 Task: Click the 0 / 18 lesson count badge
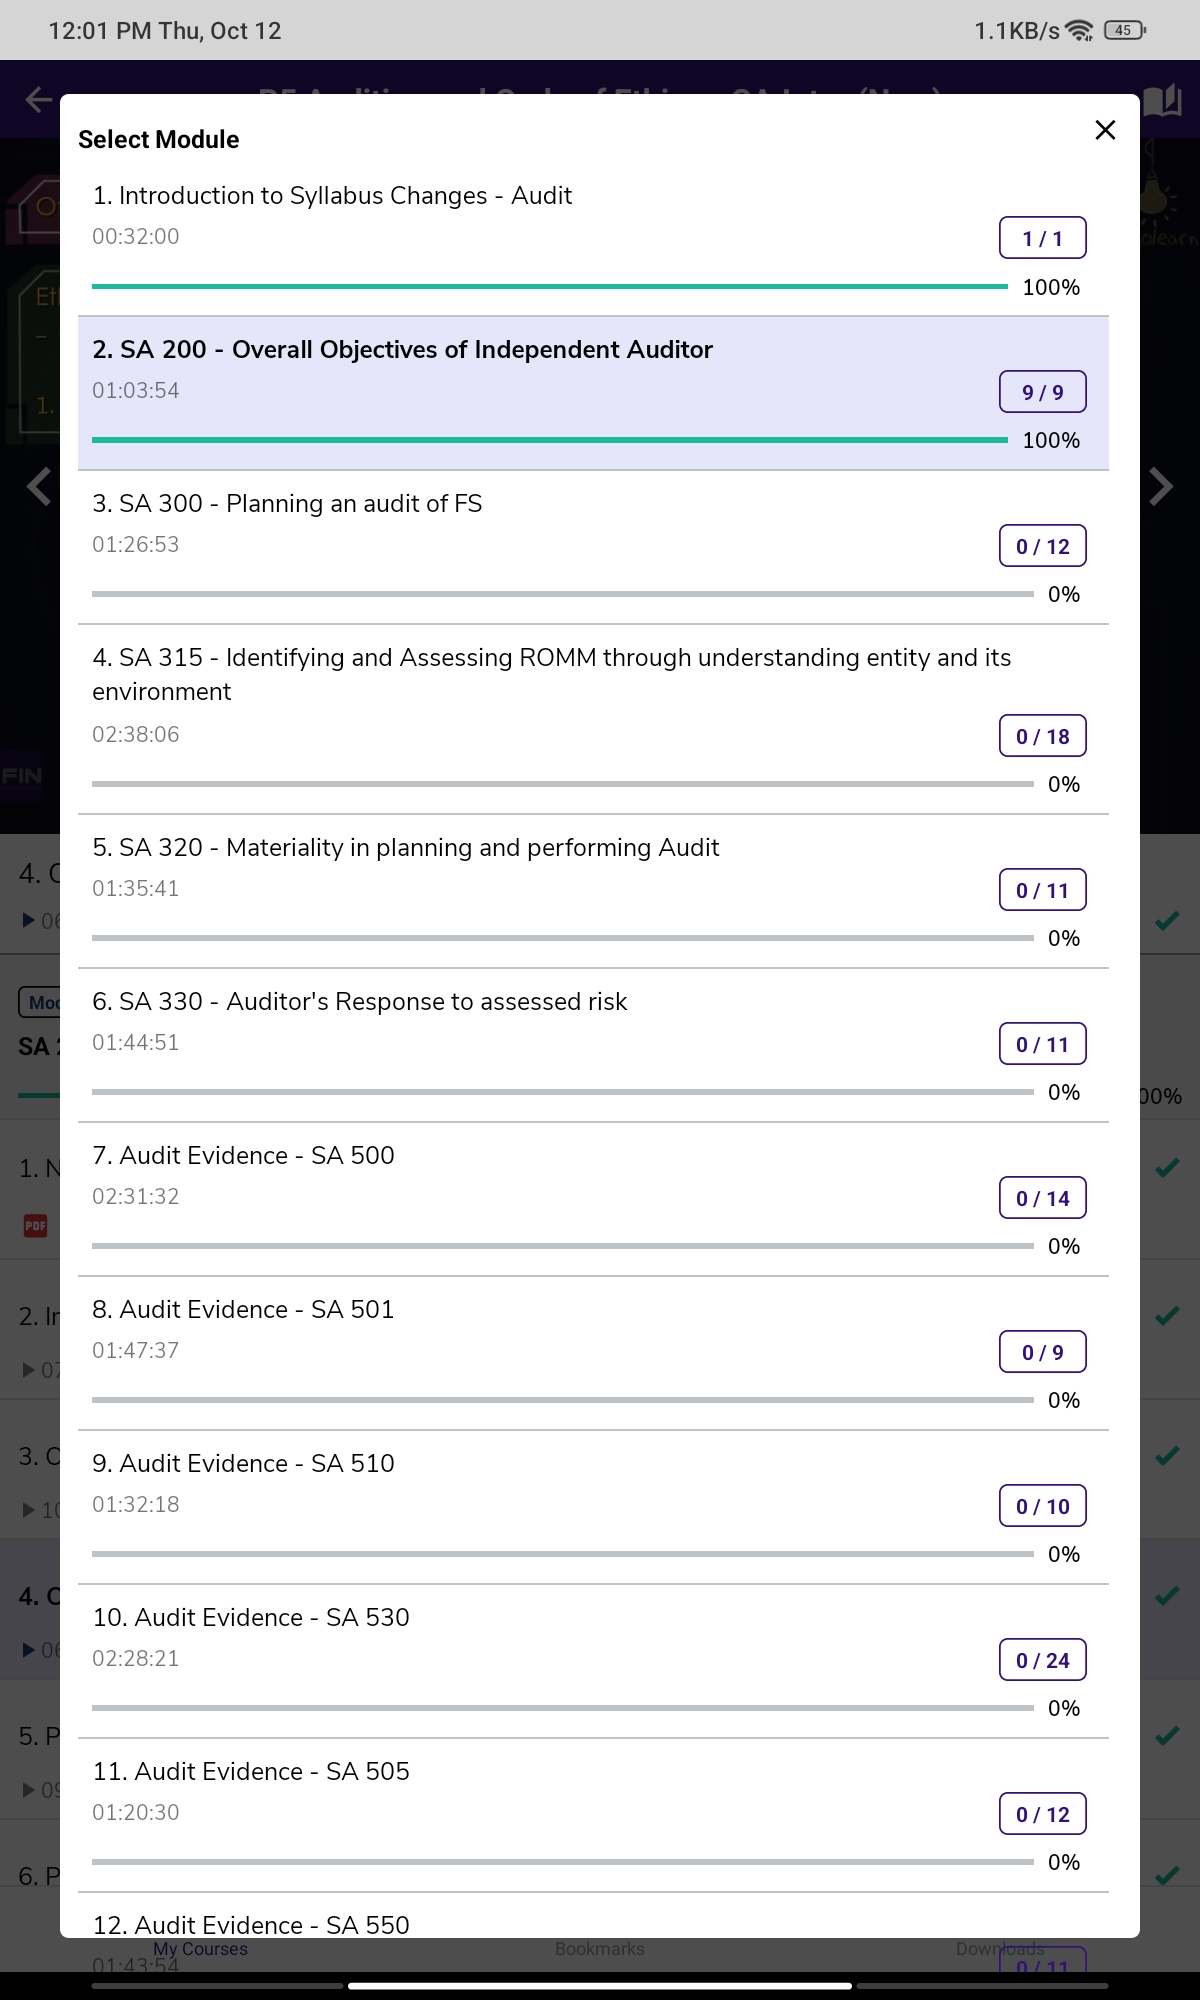coord(1042,736)
